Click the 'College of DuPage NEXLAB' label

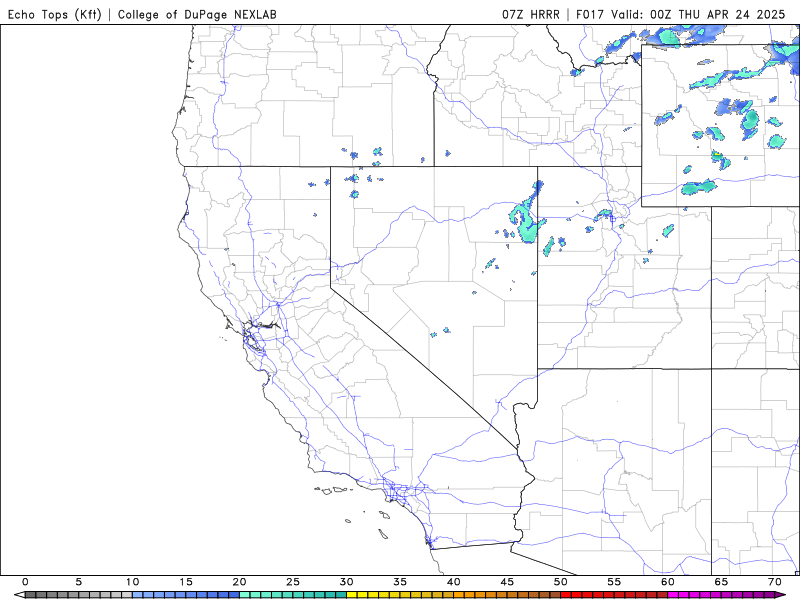pyautogui.click(x=197, y=14)
